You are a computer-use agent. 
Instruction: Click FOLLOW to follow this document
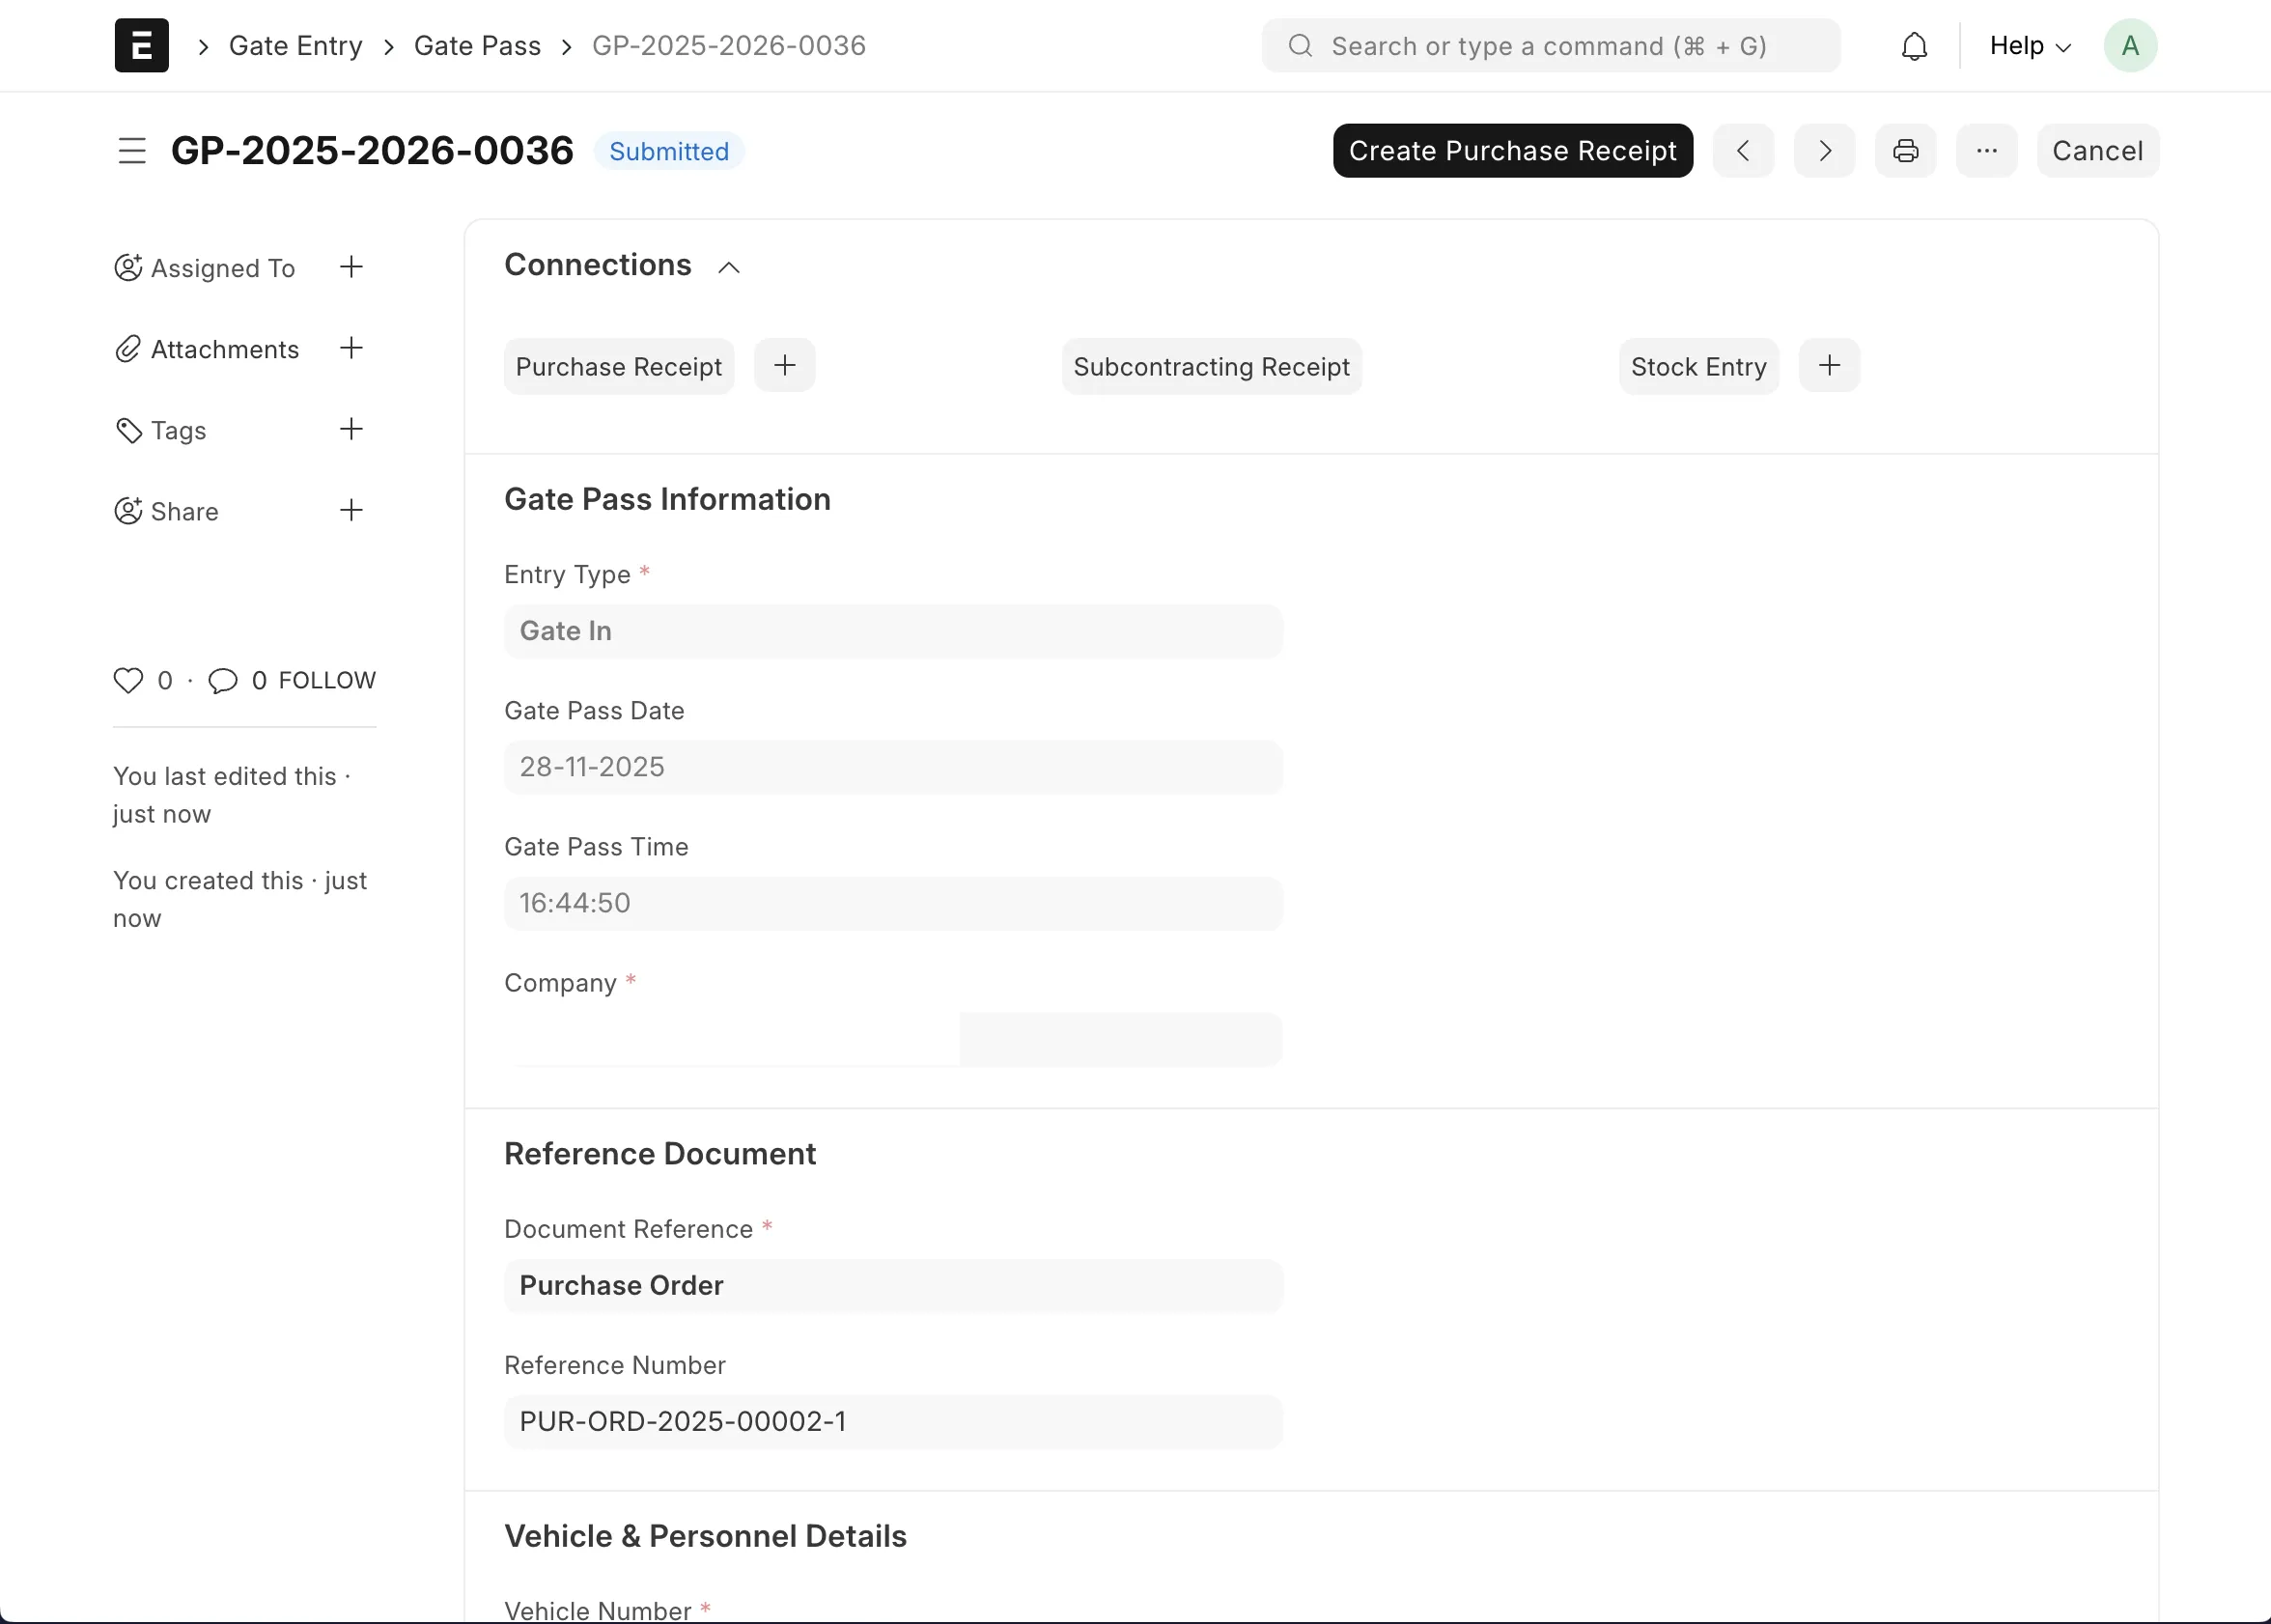pos(327,680)
